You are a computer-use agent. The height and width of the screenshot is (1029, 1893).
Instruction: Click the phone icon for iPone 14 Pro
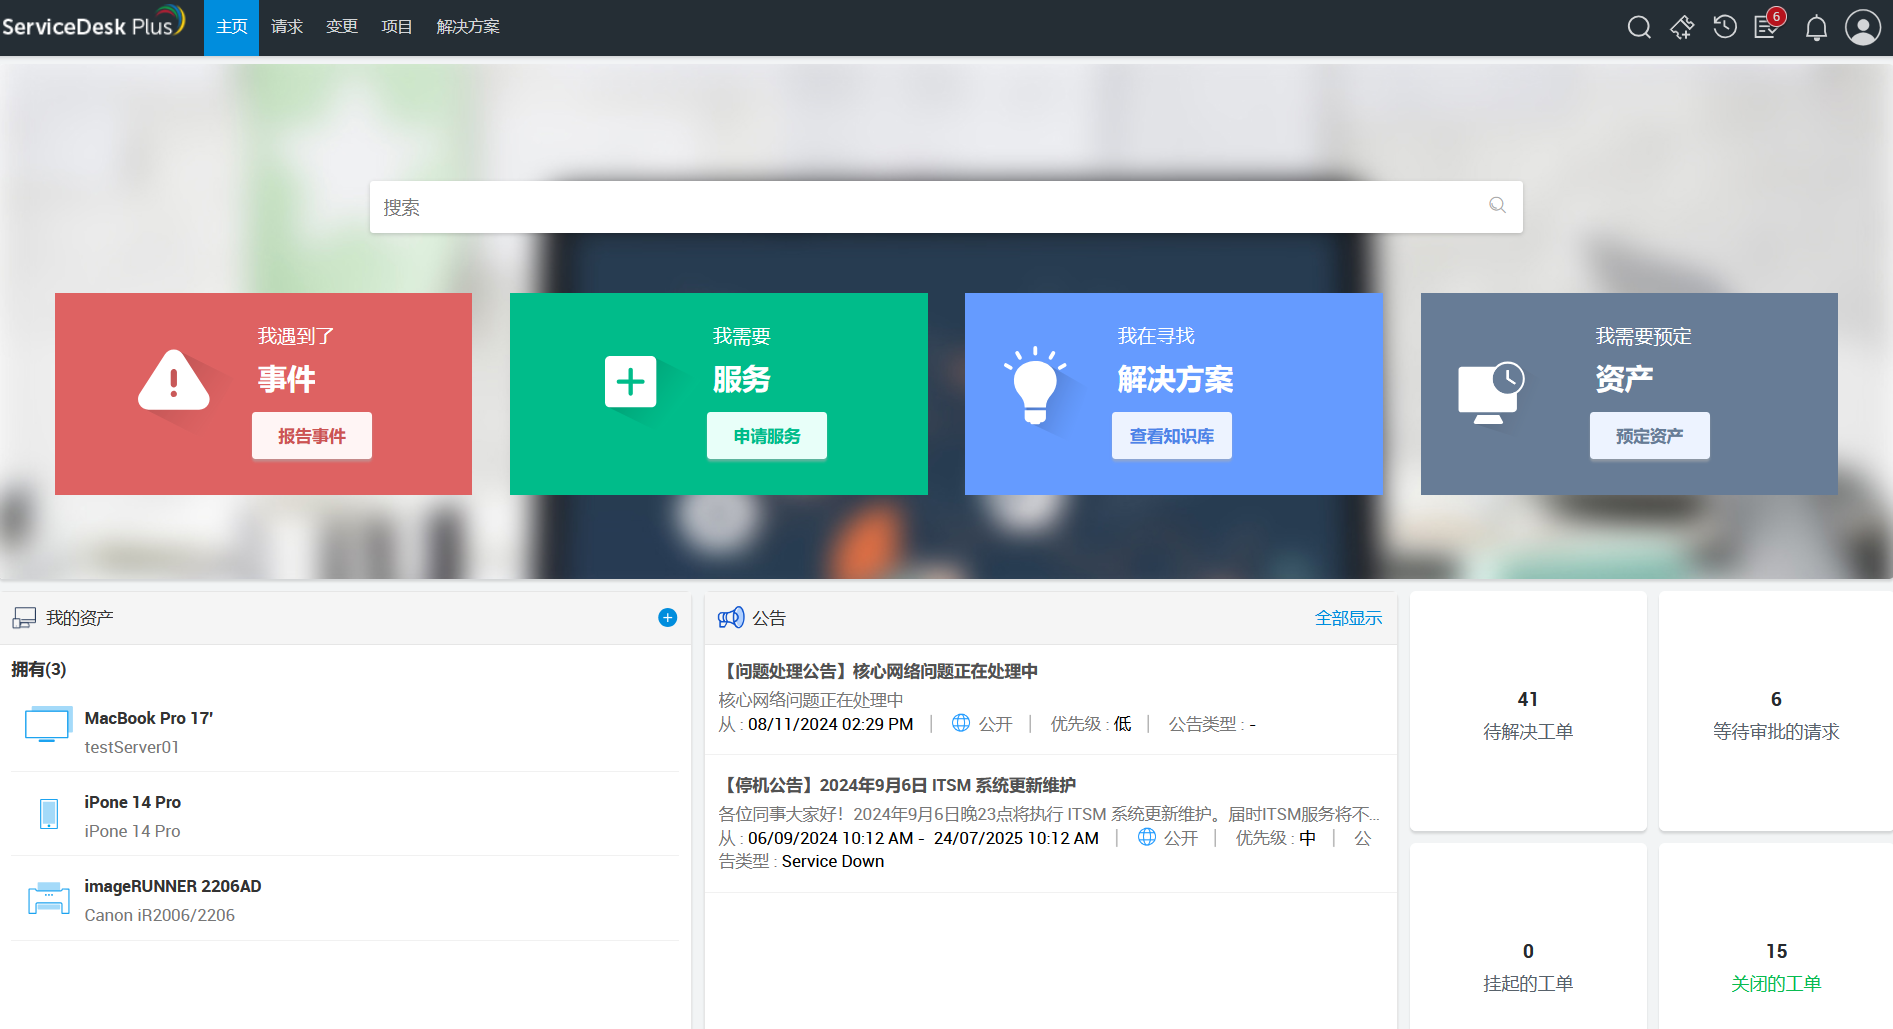point(48,814)
